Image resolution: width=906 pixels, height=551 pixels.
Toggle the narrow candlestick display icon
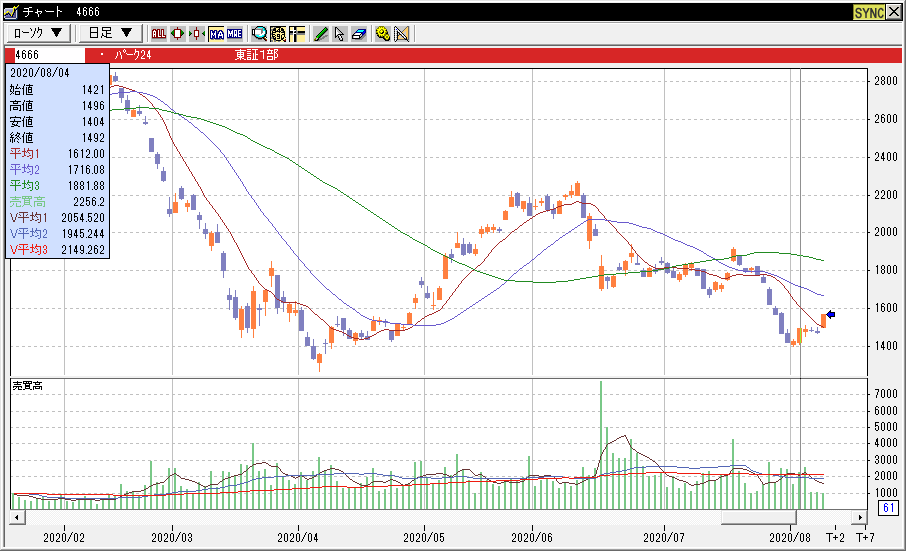pos(195,33)
